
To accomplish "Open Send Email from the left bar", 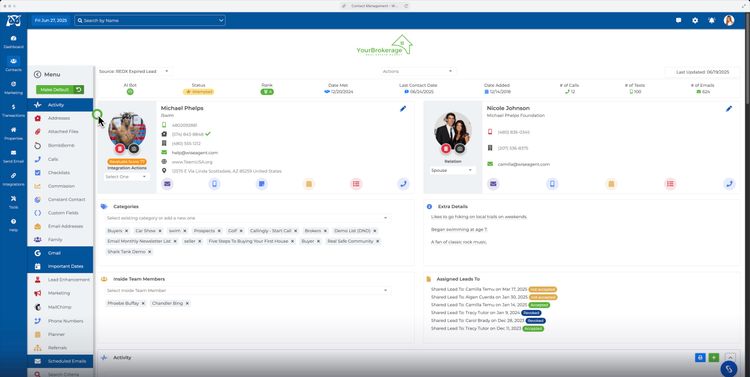I will tap(13, 156).
